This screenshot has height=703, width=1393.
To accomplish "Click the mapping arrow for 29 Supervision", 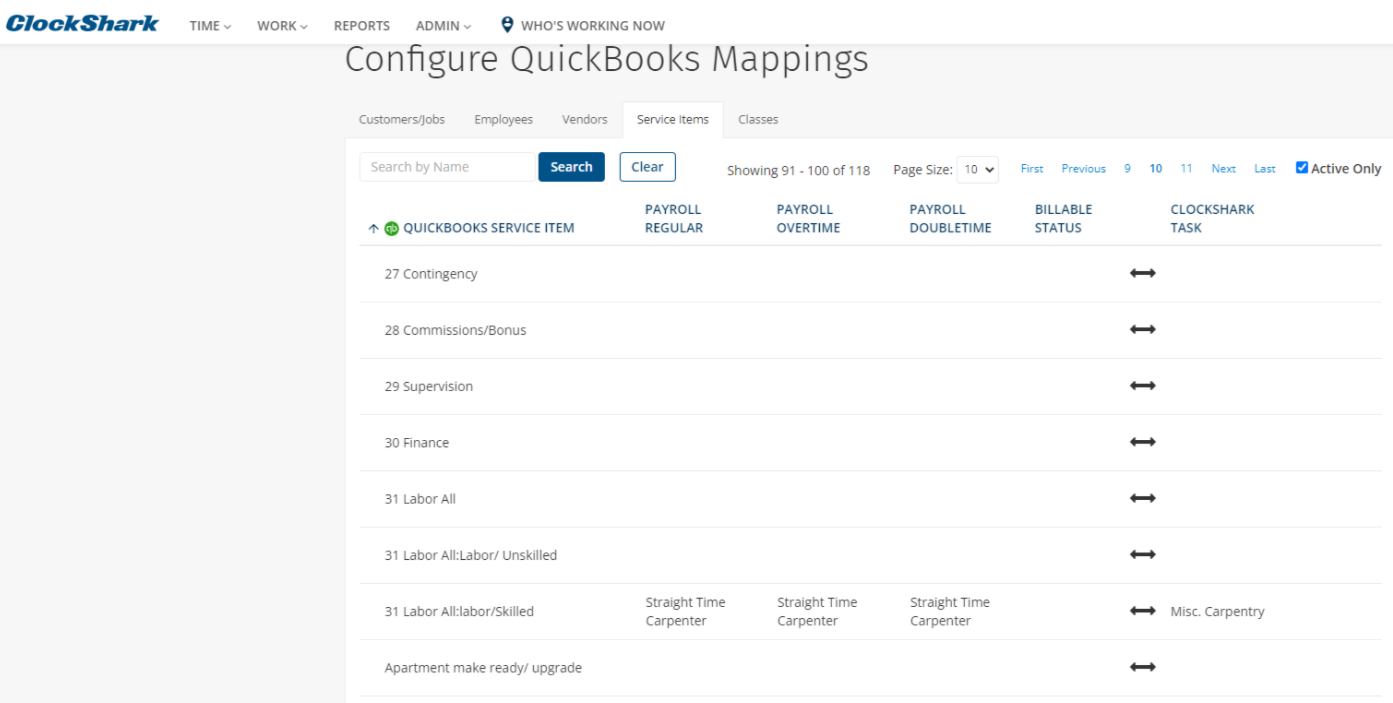I will tap(1143, 386).
